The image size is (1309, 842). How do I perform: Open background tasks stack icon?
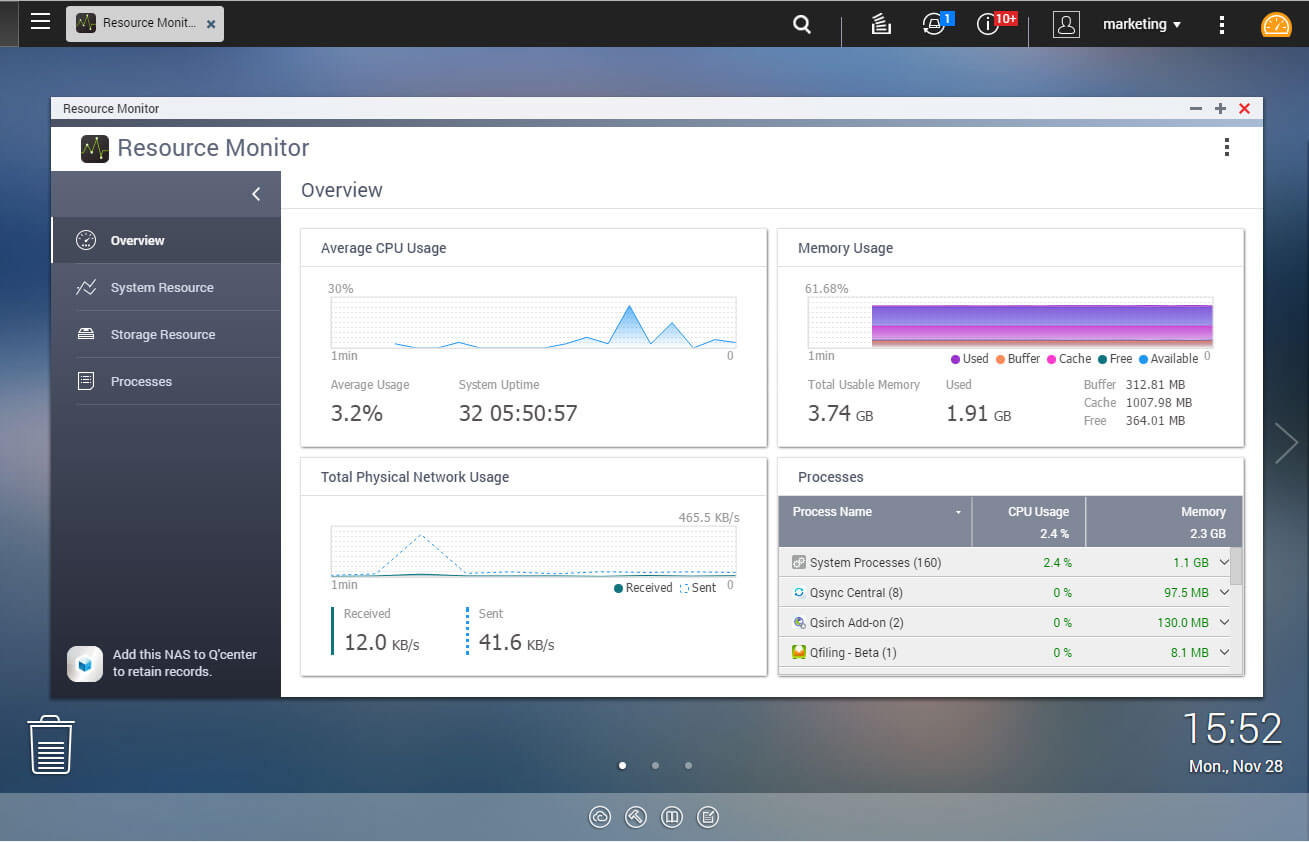pyautogui.click(x=880, y=24)
